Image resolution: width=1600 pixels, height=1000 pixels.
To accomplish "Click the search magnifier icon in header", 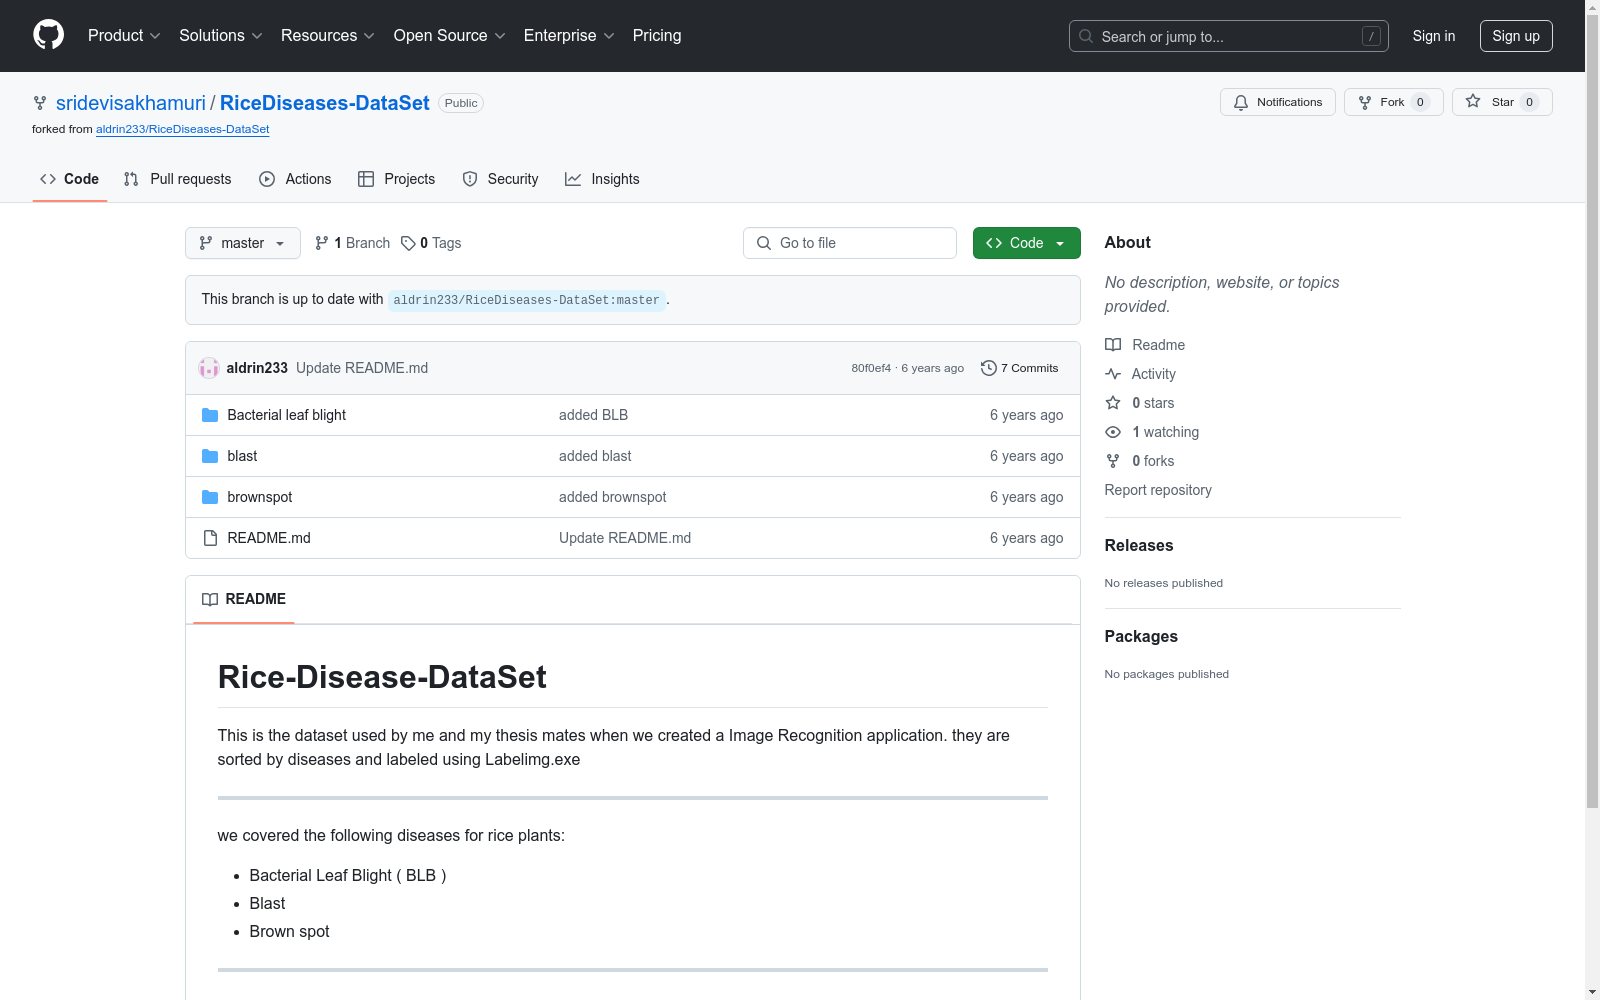I will pos(1086,36).
